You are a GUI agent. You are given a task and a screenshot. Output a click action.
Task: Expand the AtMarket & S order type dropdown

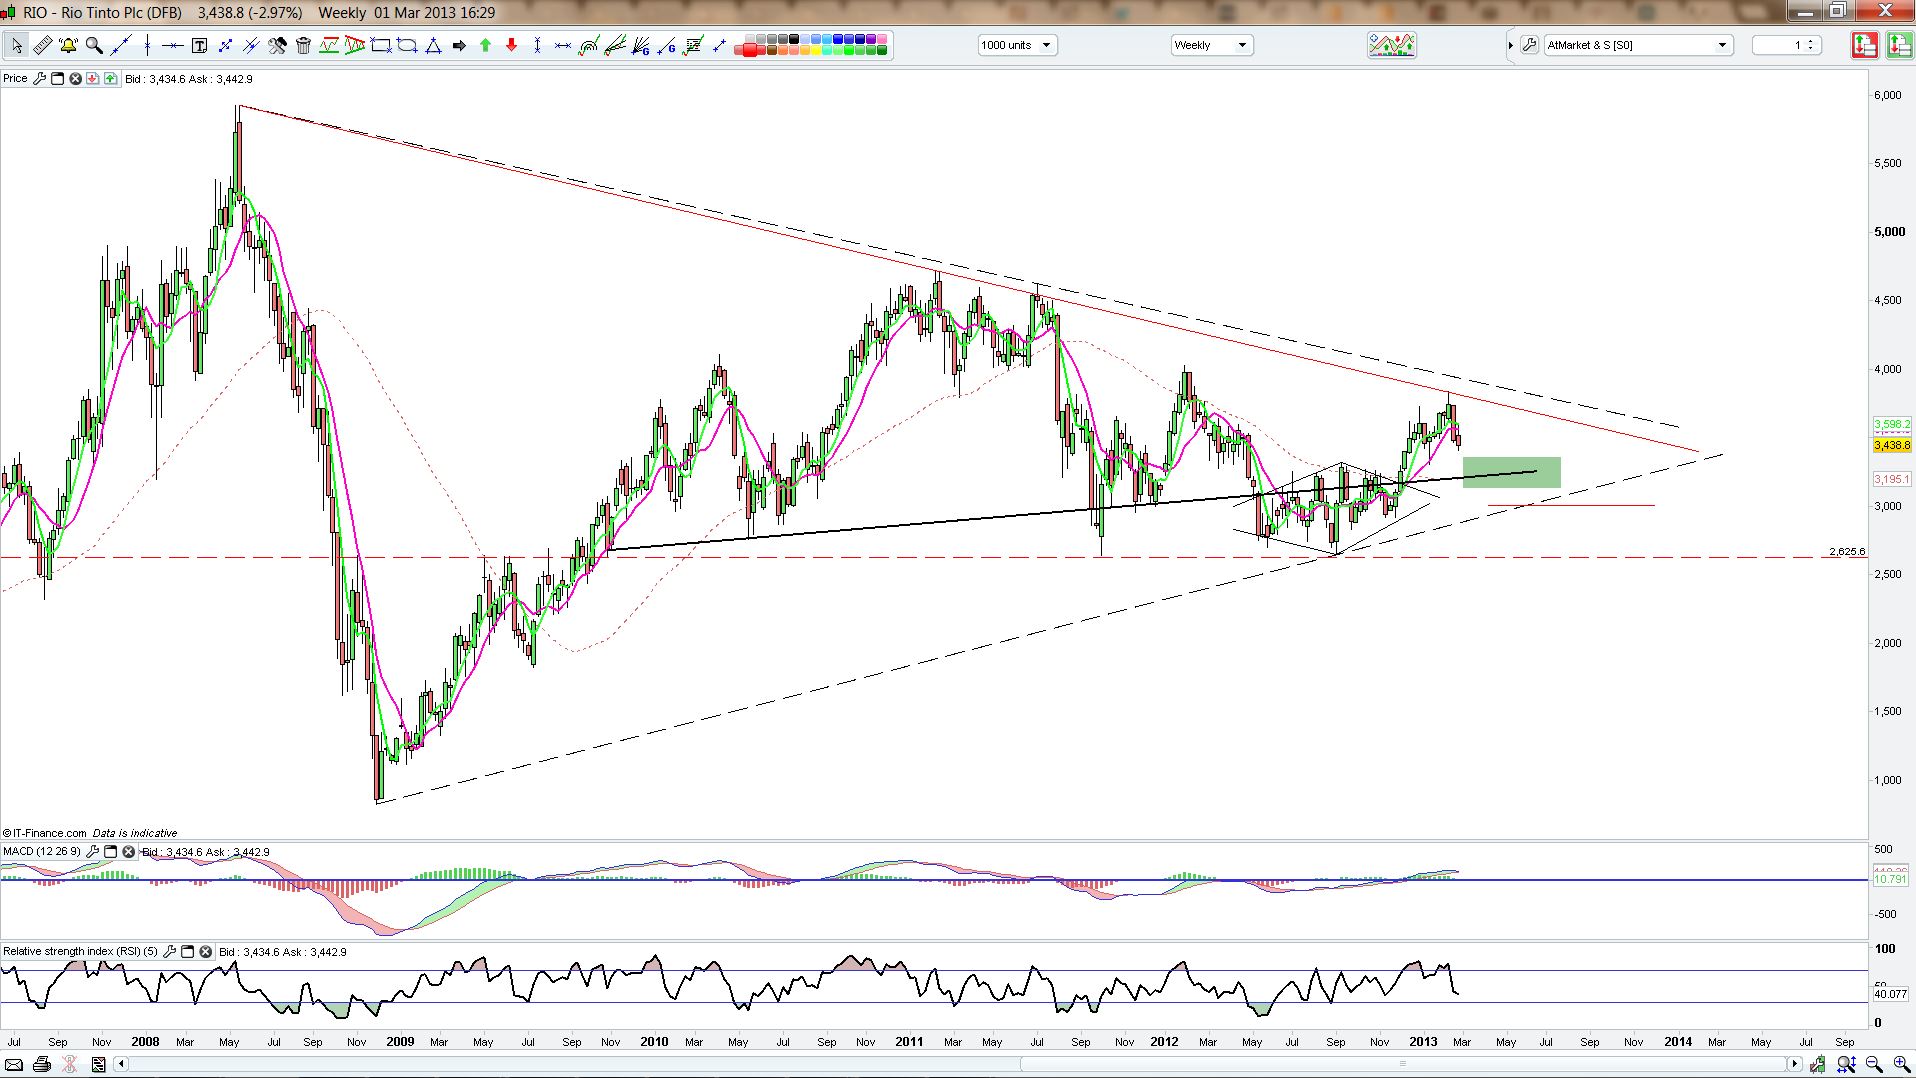click(x=1722, y=45)
